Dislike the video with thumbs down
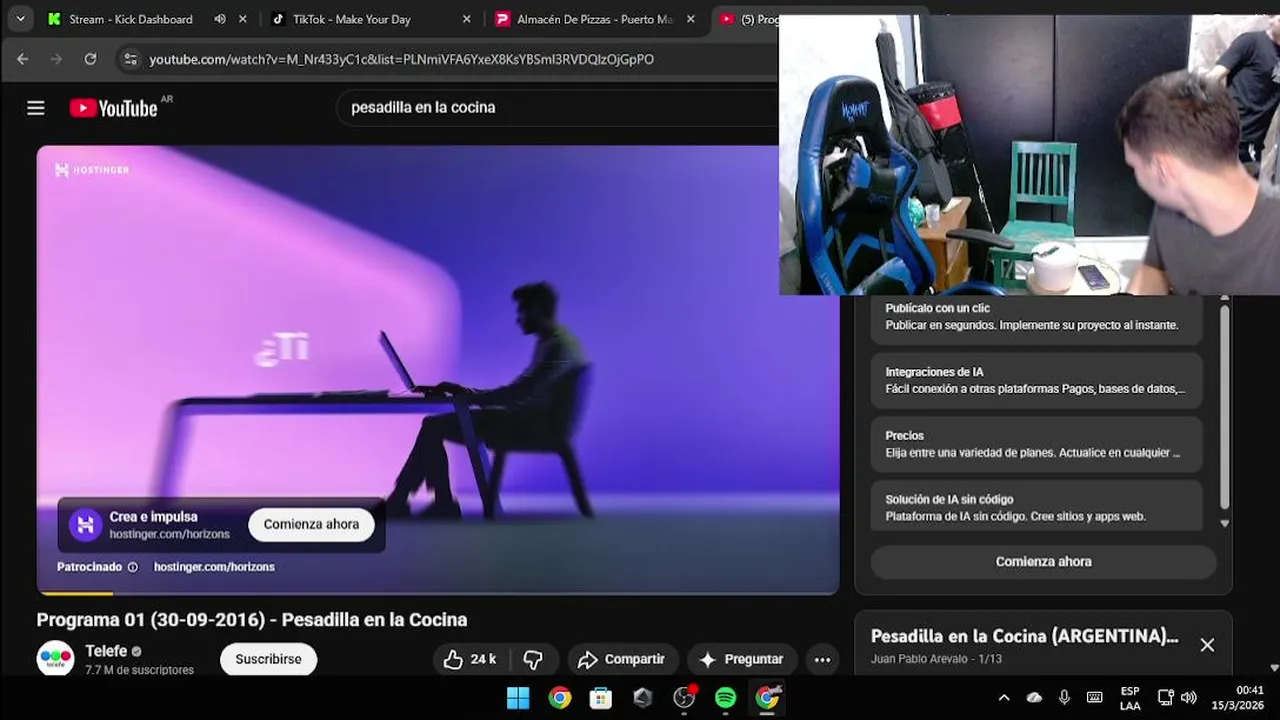 (533, 659)
